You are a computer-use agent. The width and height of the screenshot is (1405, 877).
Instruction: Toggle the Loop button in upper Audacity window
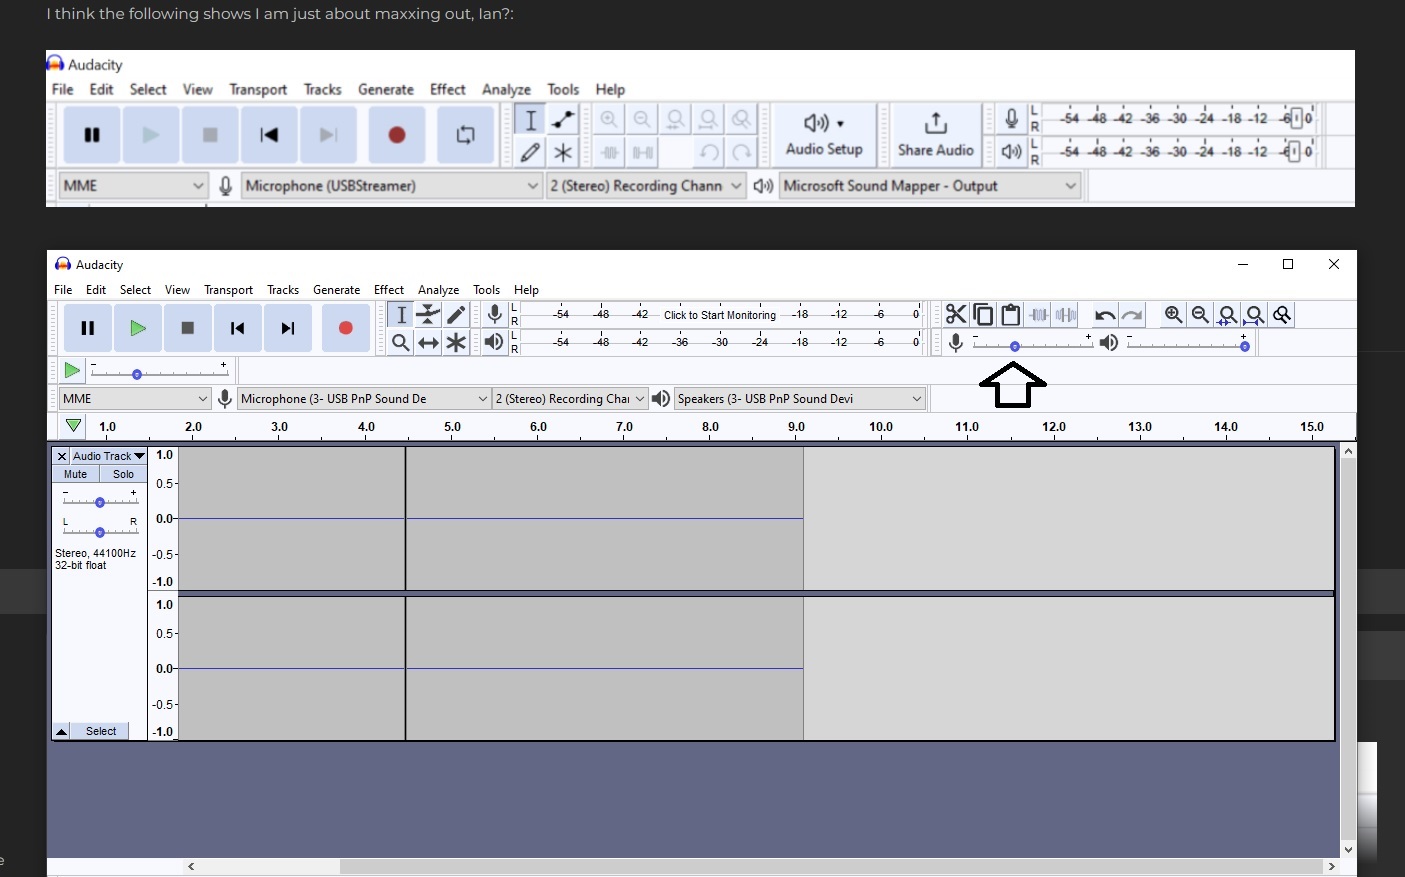[x=466, y=135]
